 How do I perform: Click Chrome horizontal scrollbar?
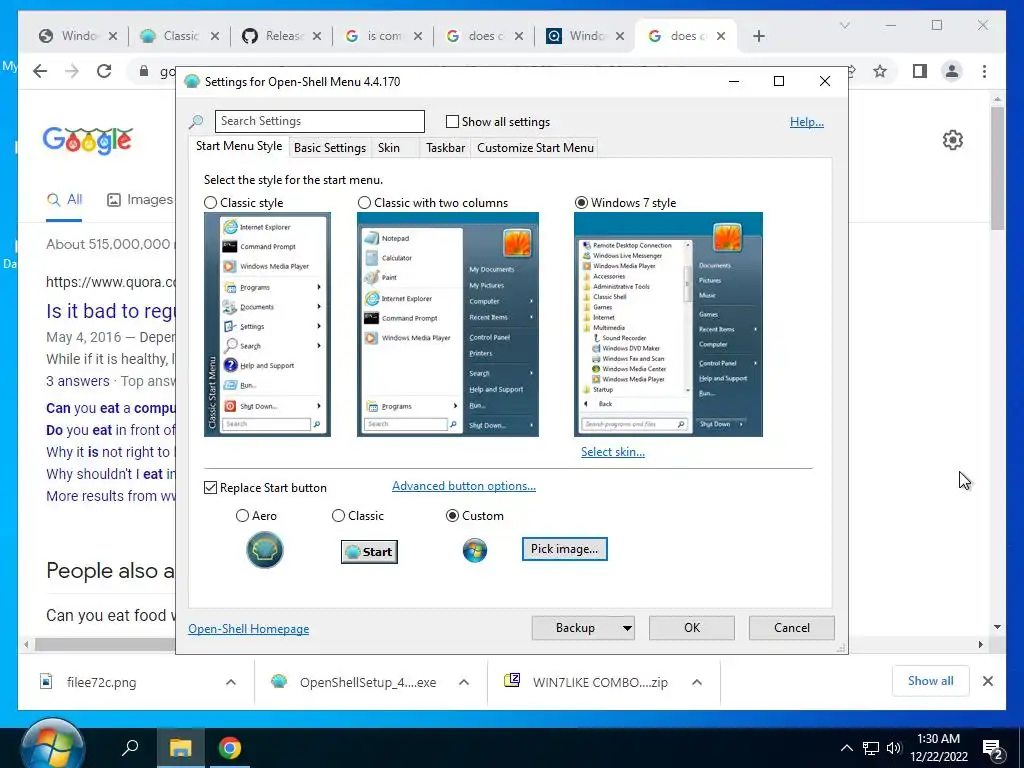104,645
